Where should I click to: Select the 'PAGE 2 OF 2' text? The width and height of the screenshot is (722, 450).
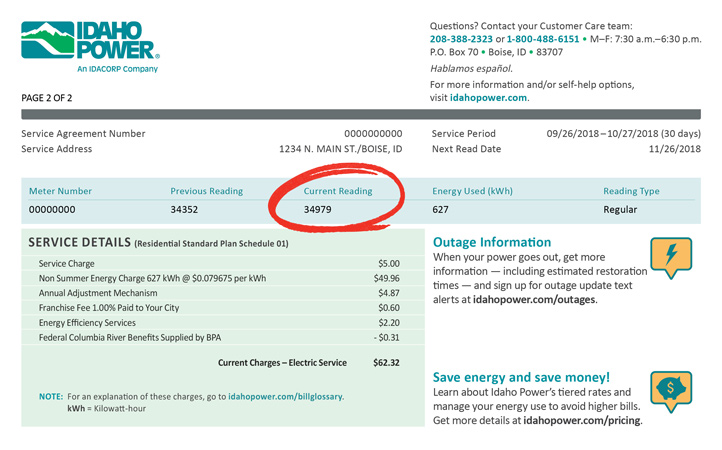click(x=47, y=98)
